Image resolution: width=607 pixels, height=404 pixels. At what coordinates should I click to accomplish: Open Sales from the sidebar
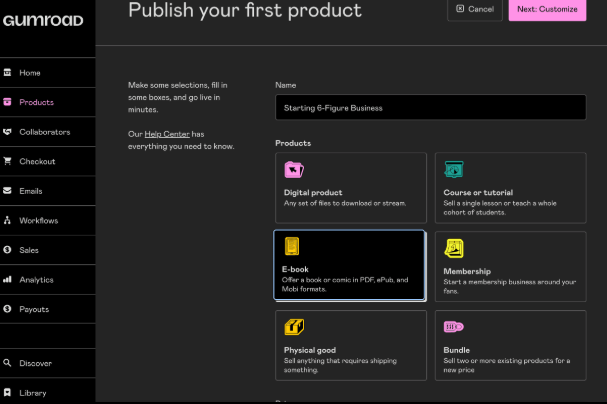48,250
